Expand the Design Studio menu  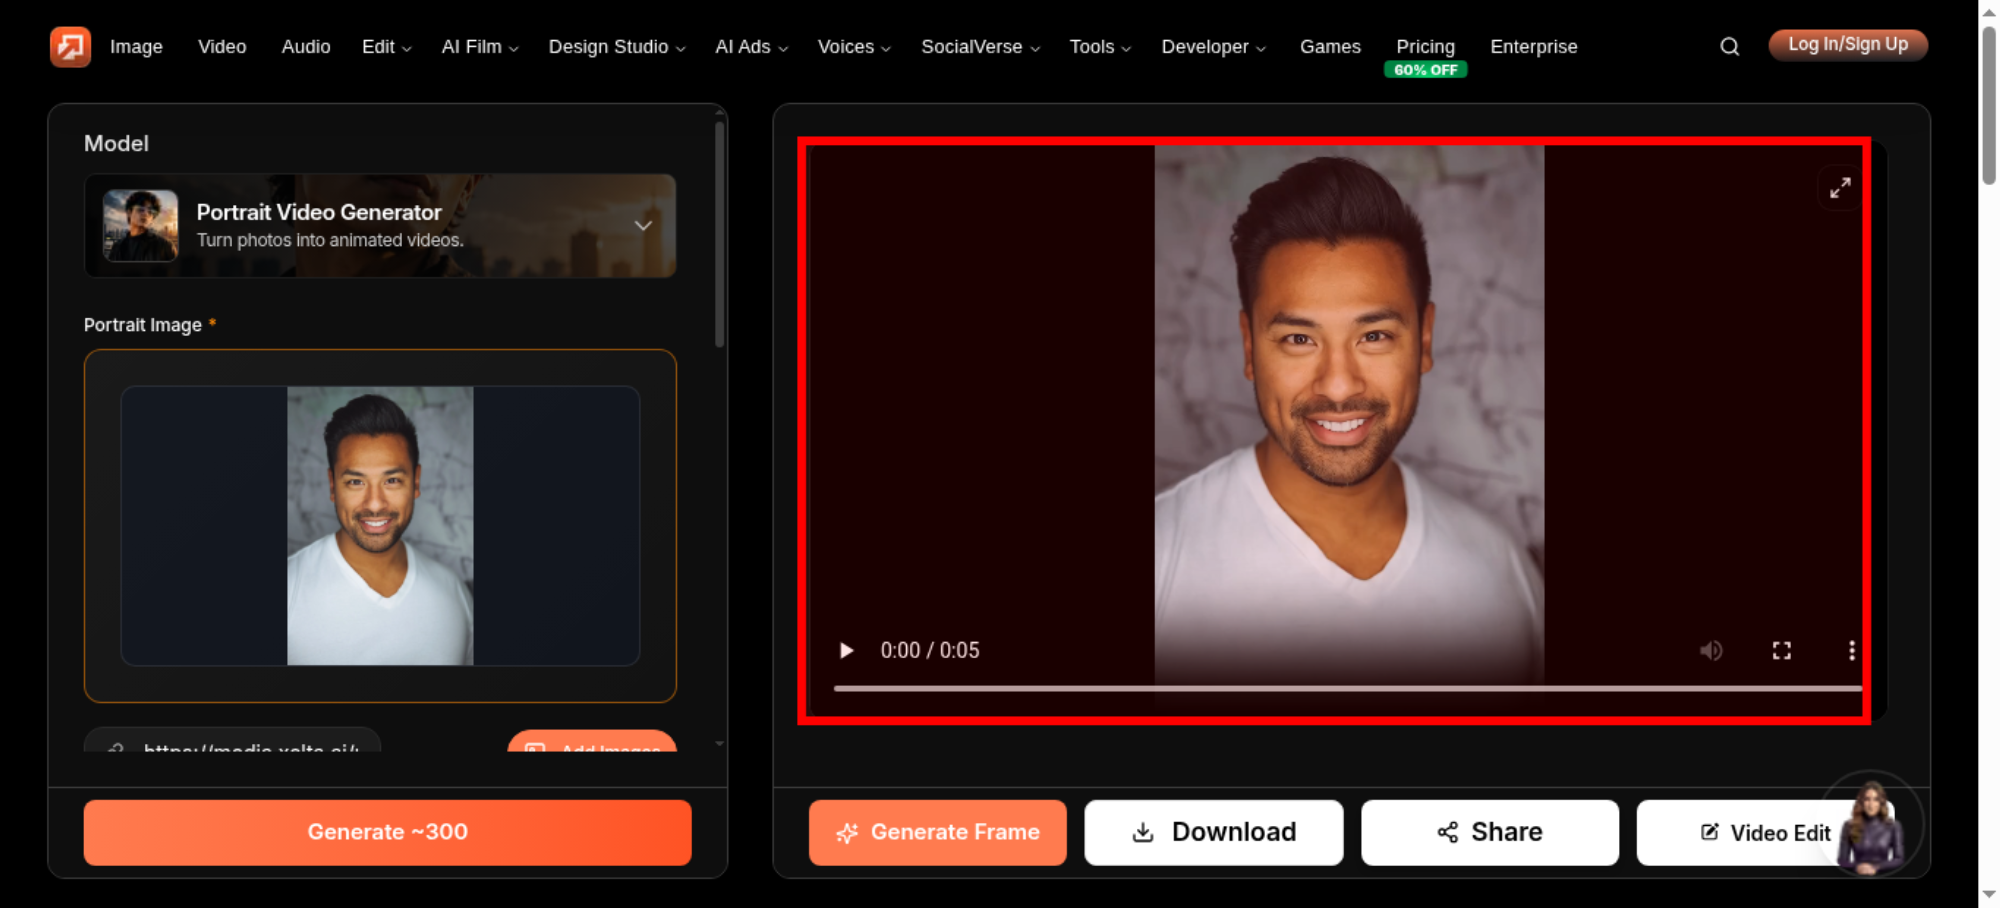(x=617, y=47)
